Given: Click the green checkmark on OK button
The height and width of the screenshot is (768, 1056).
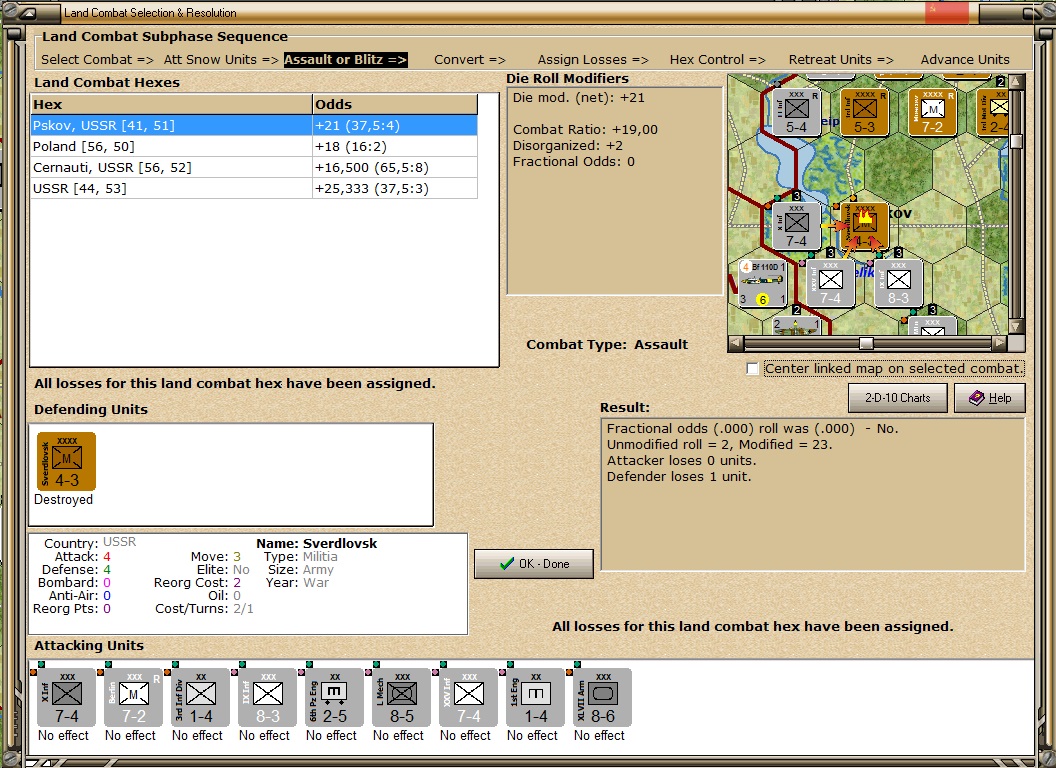Looking at the screenshot, I should [x=506, y=564].
